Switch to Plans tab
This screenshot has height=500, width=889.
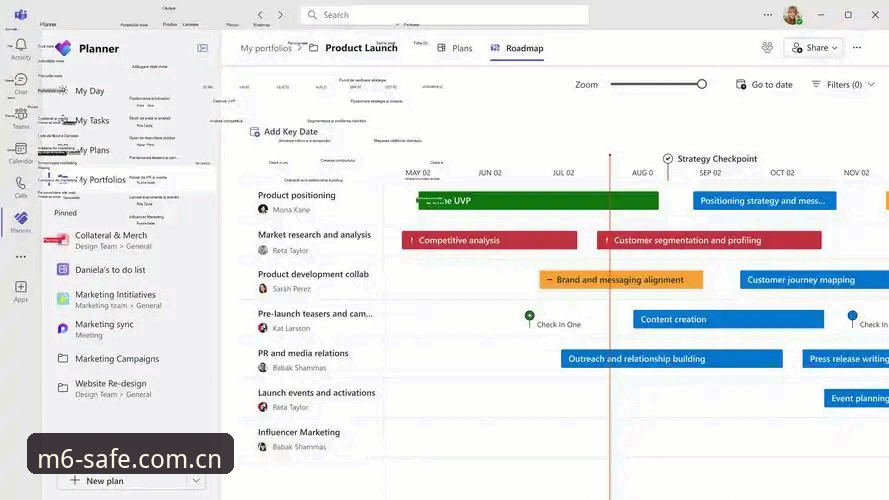[455, 48]
